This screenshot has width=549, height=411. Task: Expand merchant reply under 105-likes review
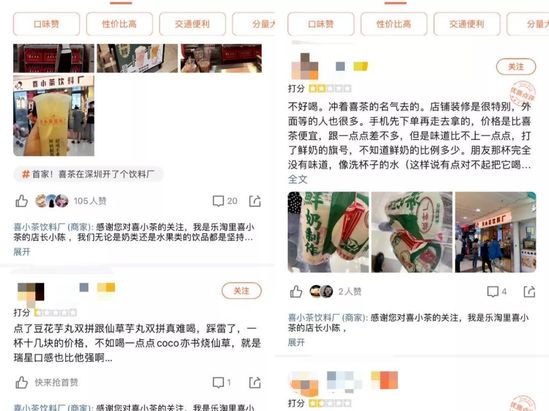(22, 251)
